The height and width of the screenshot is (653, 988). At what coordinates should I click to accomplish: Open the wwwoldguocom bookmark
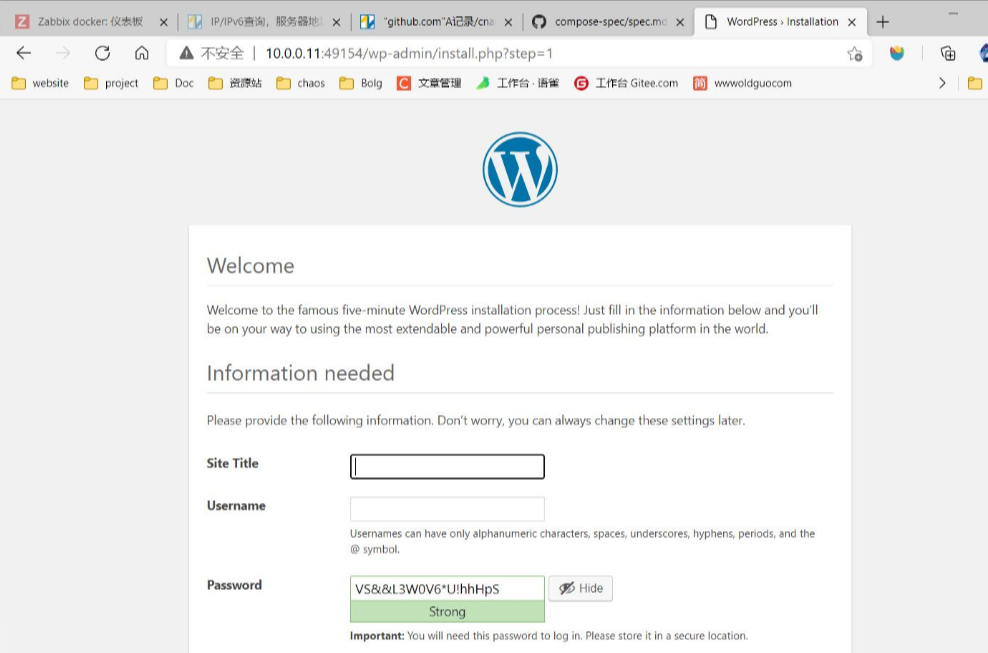[742, 83]
